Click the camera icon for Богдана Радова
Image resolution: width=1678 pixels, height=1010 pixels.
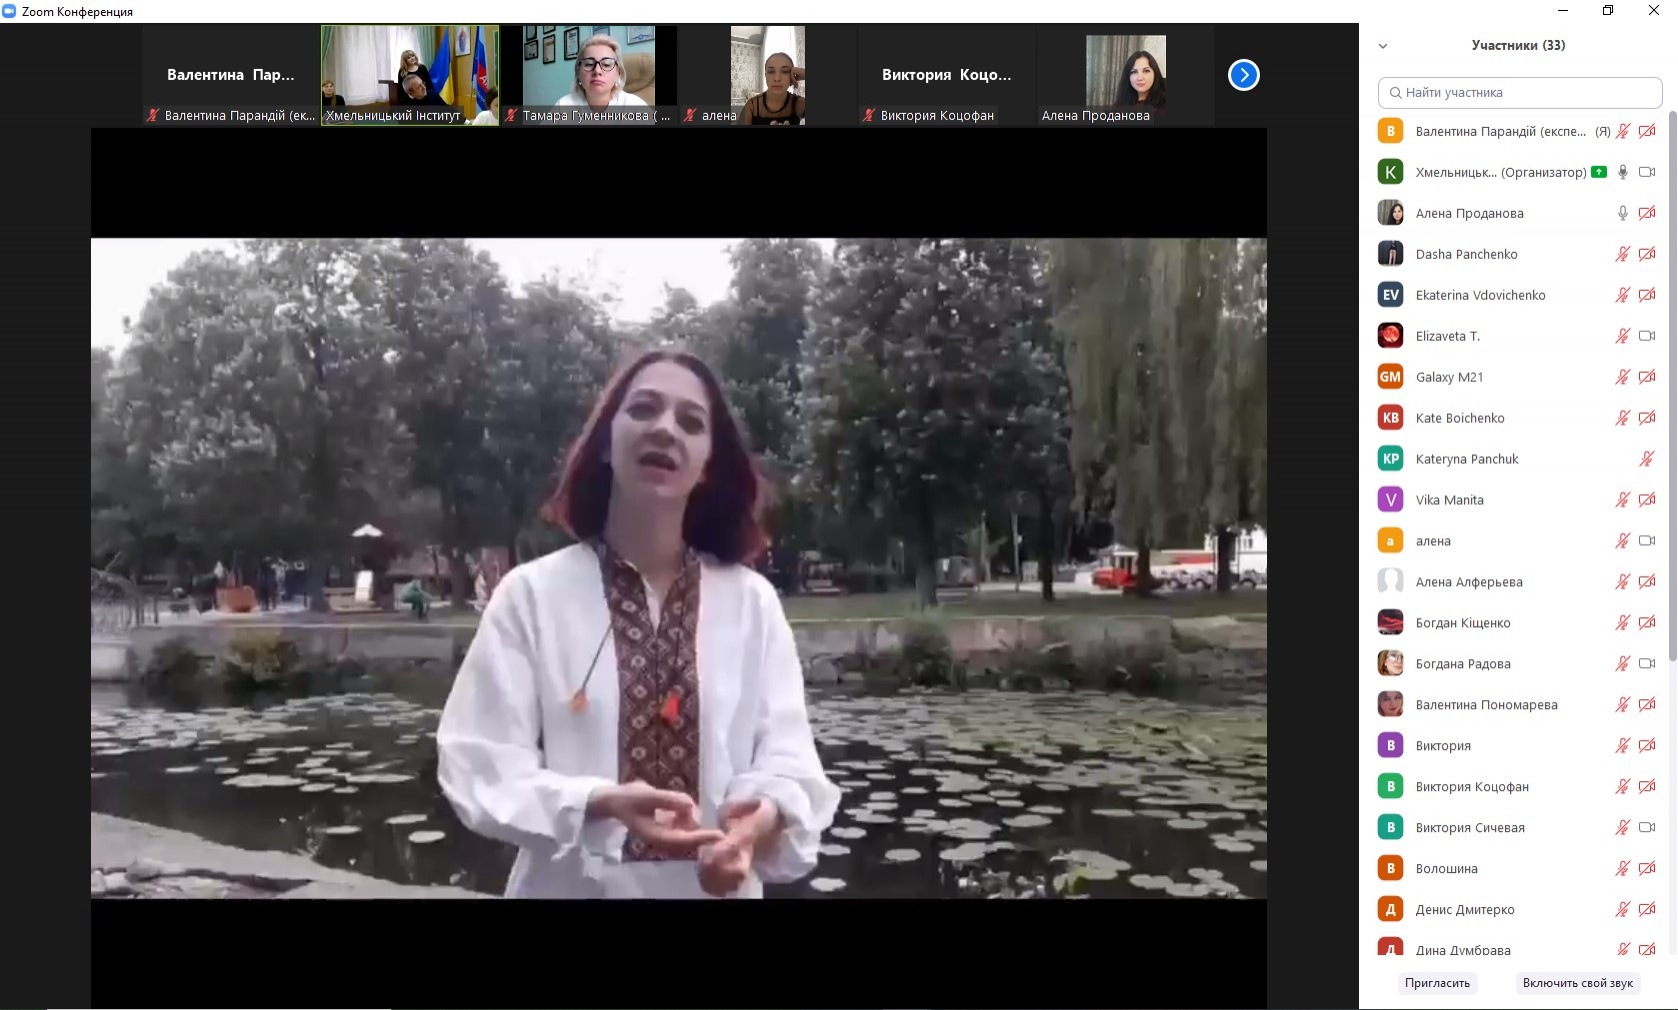1647,664
